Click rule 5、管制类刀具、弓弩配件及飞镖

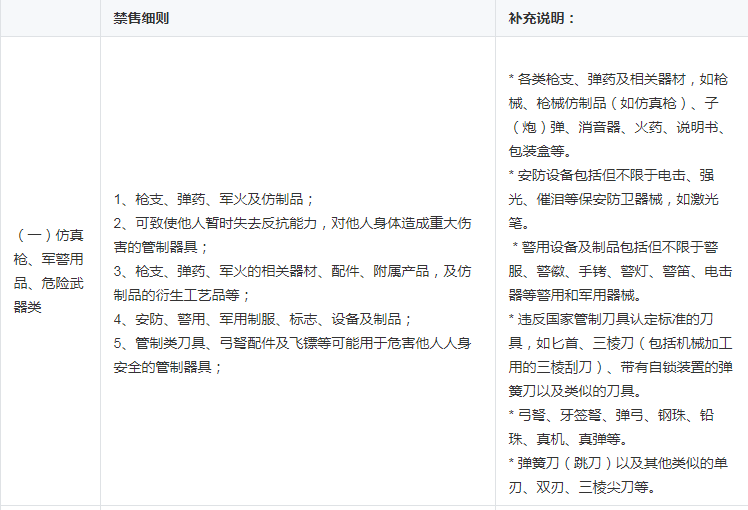(x=292, y=355)
